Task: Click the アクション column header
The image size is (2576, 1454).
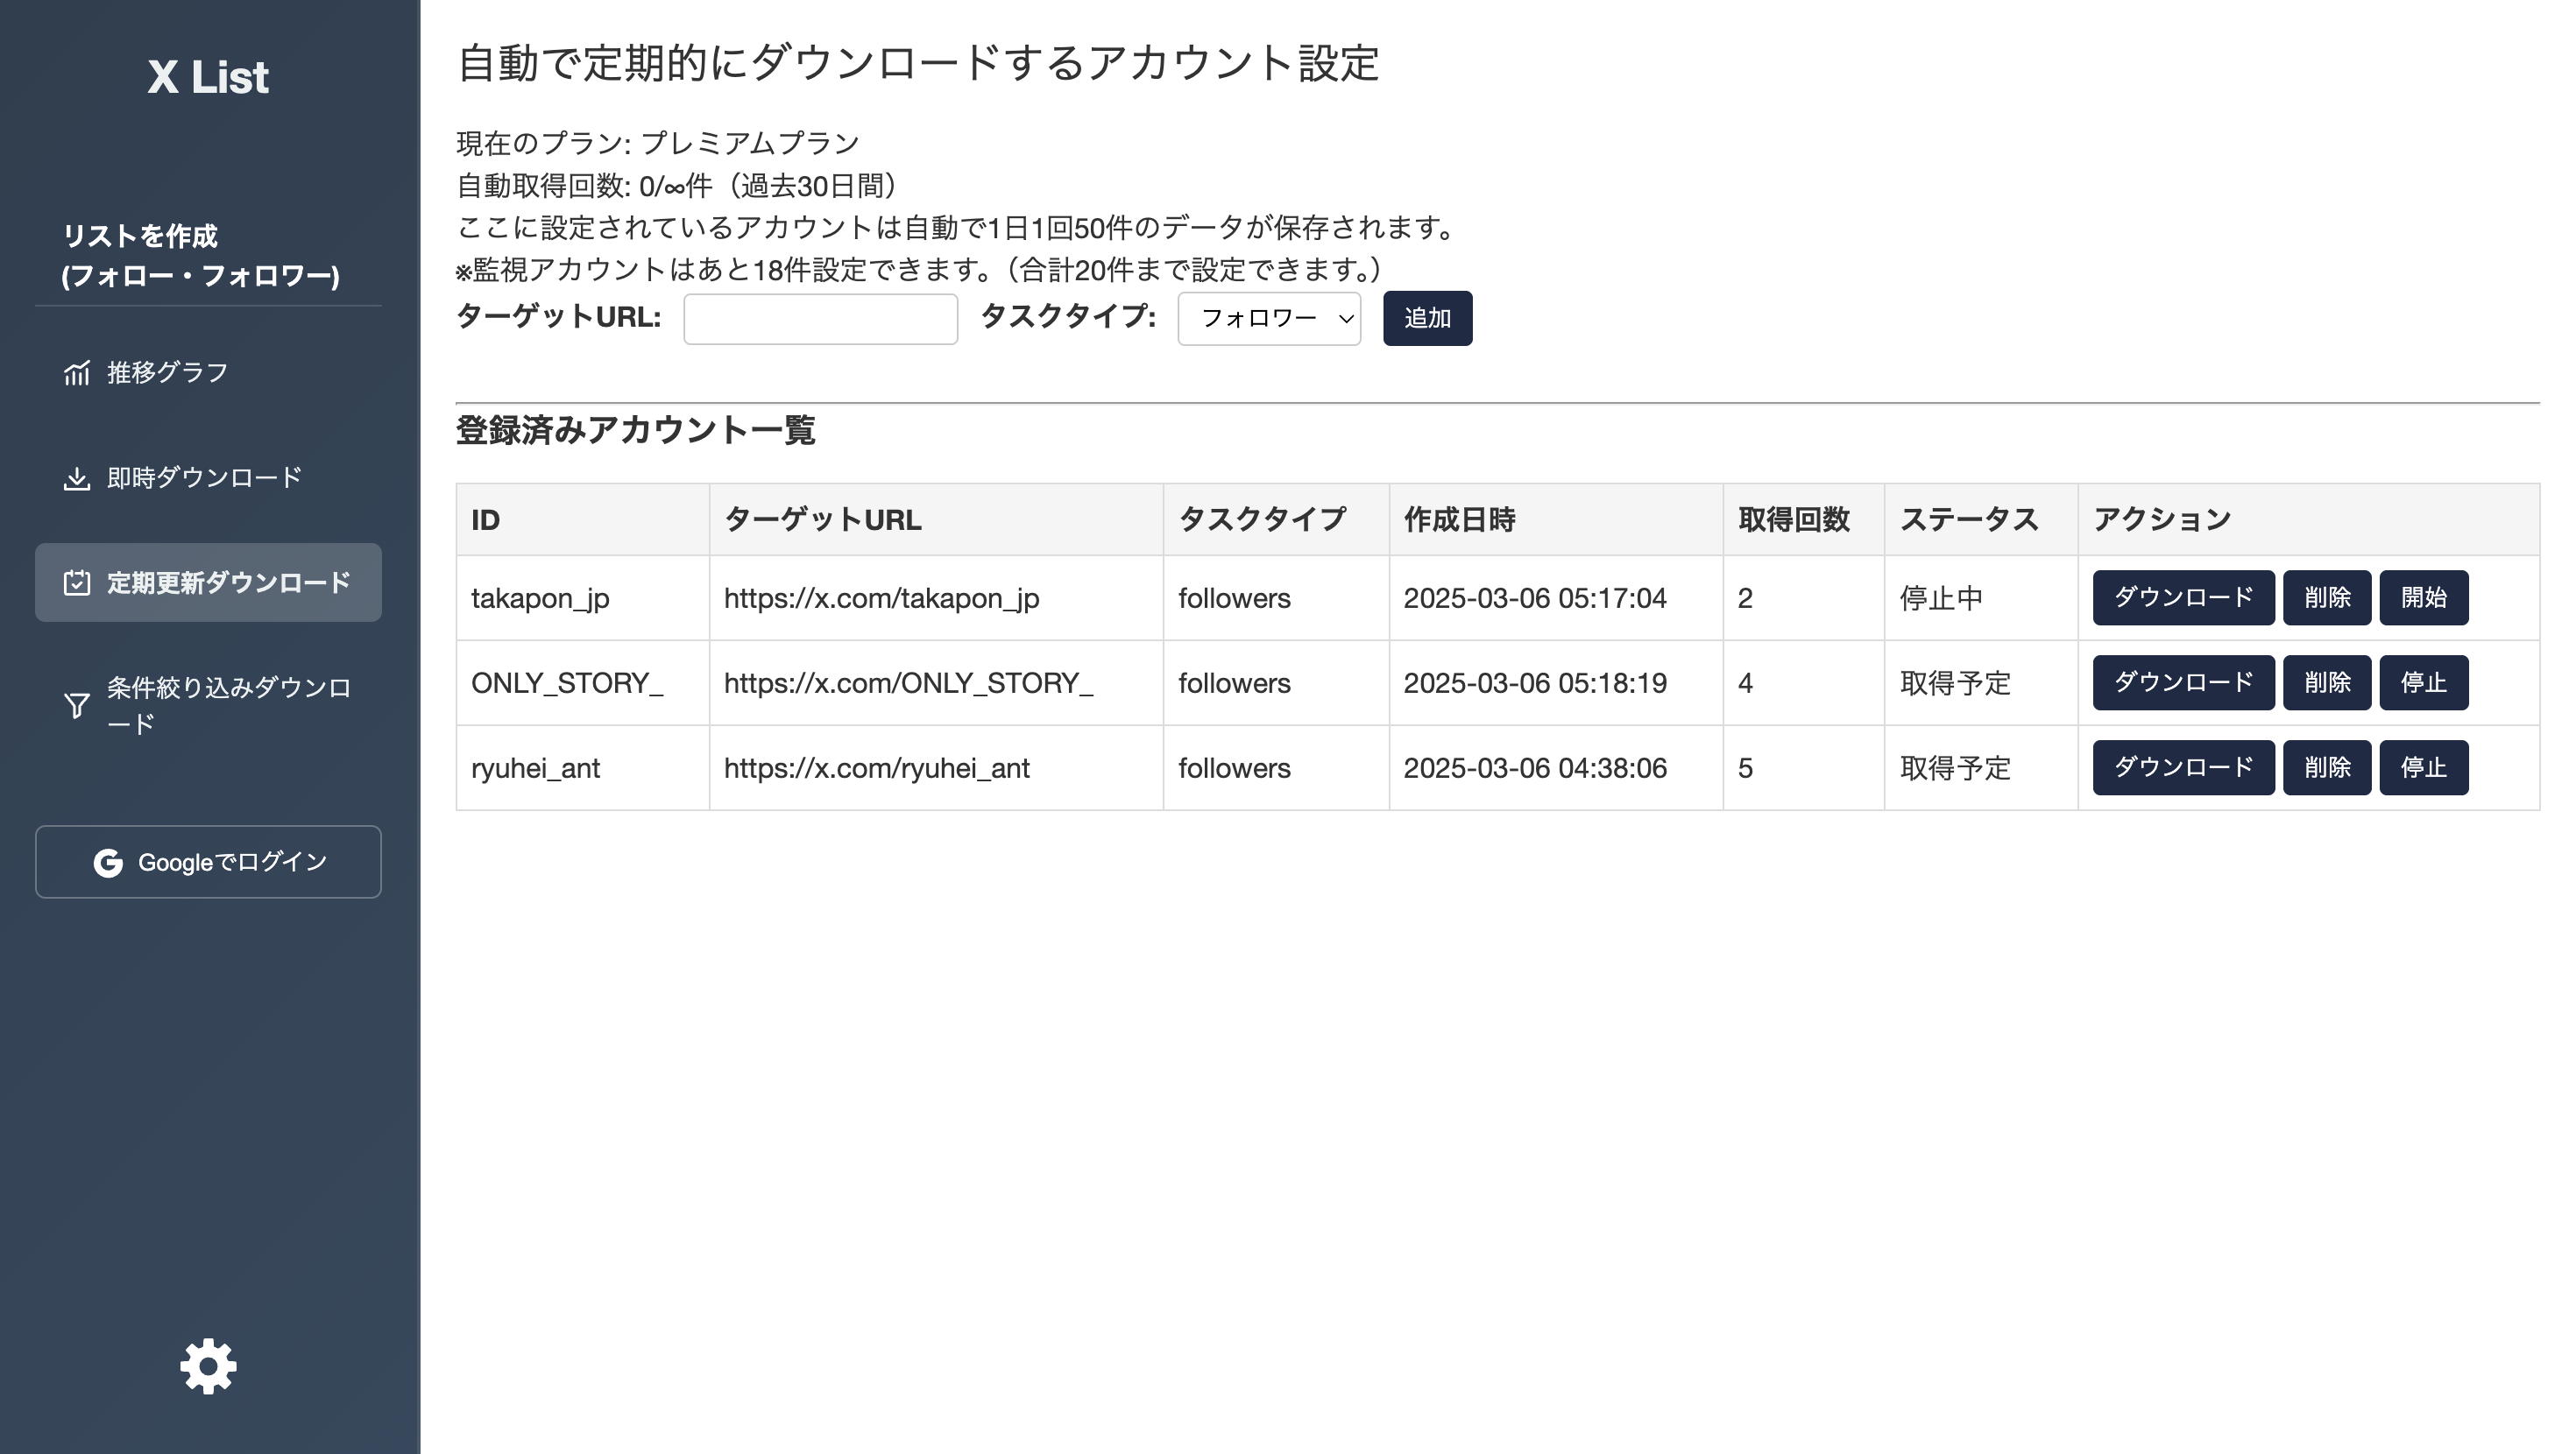Action: click(2309, 520)
